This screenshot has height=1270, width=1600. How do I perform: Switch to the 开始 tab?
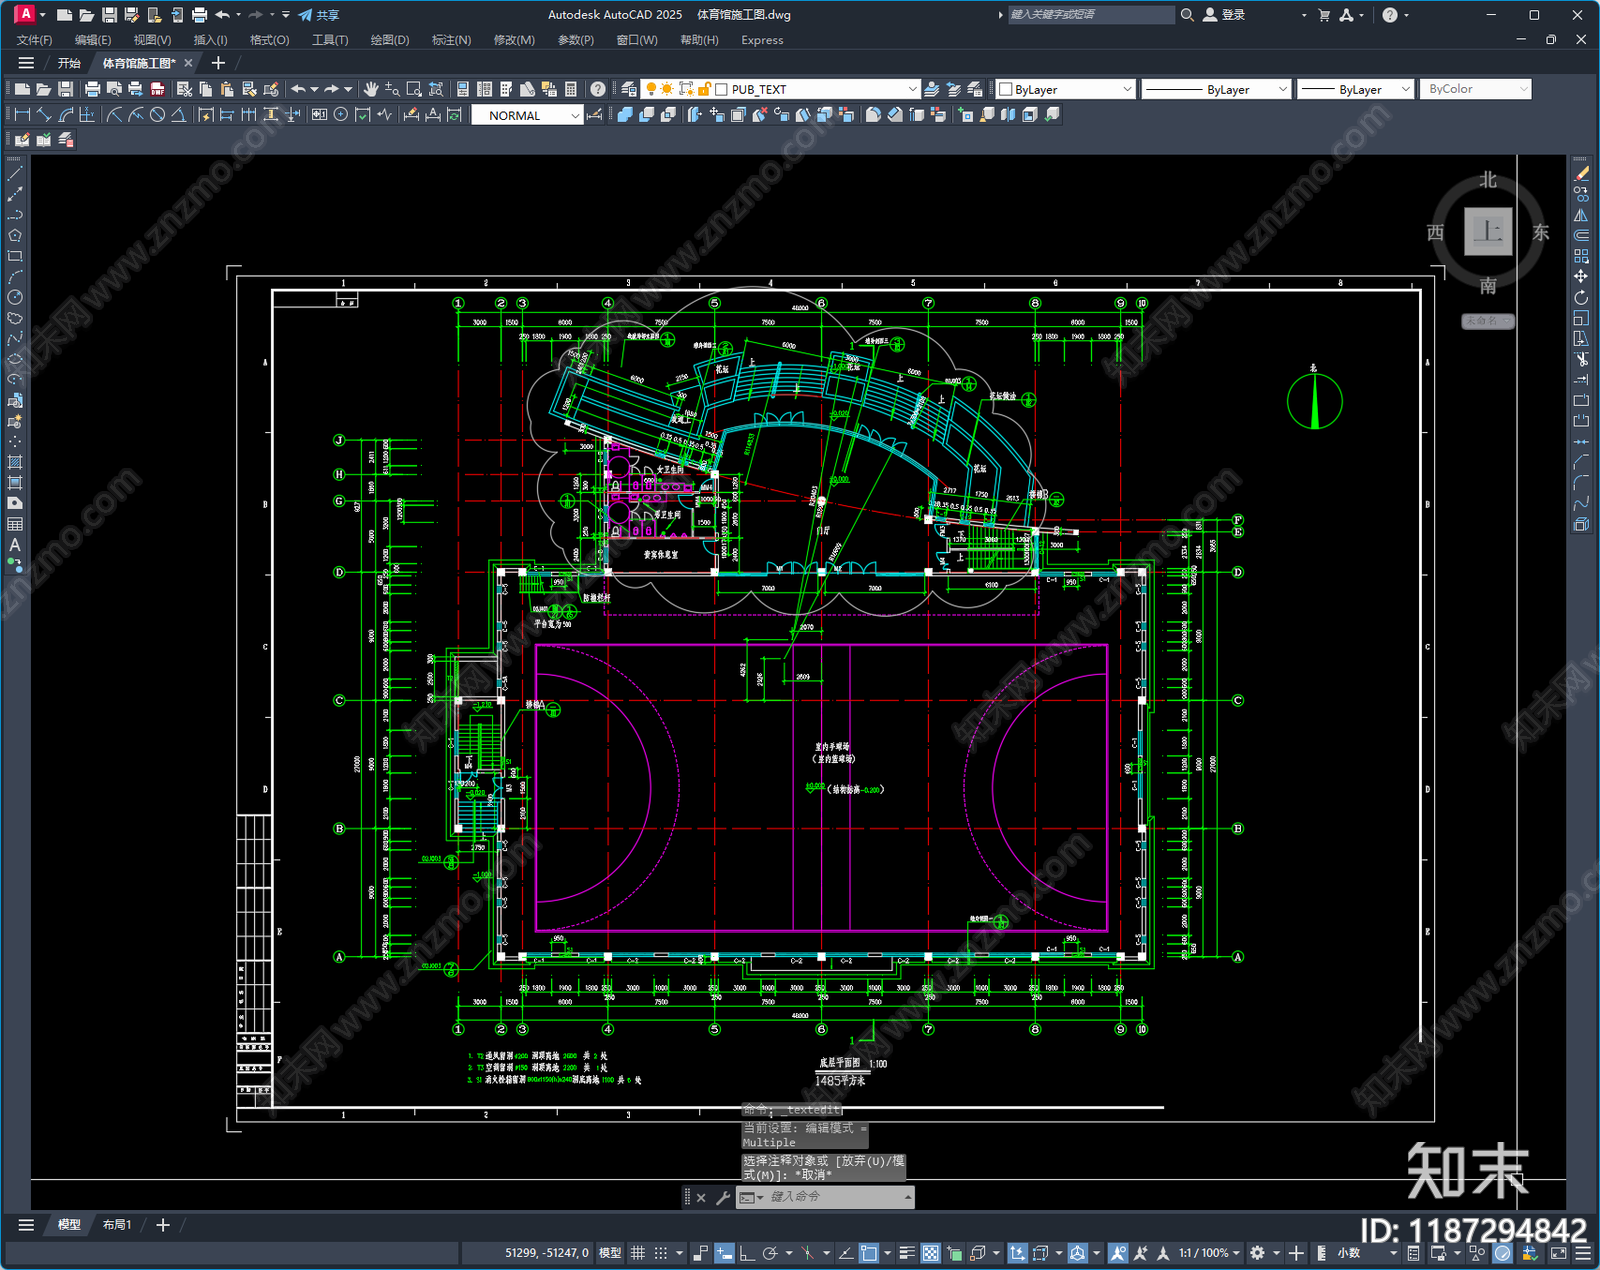point(69,63)
